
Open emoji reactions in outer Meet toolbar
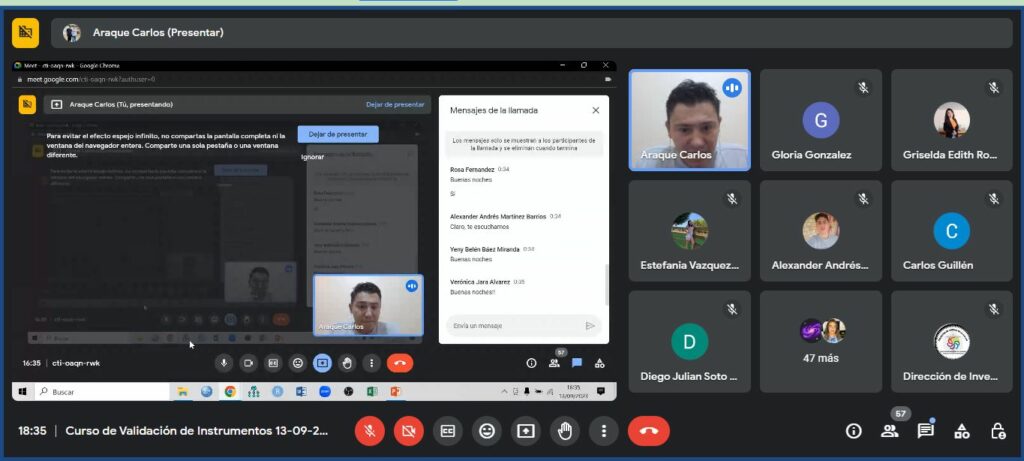click(487, 431)
